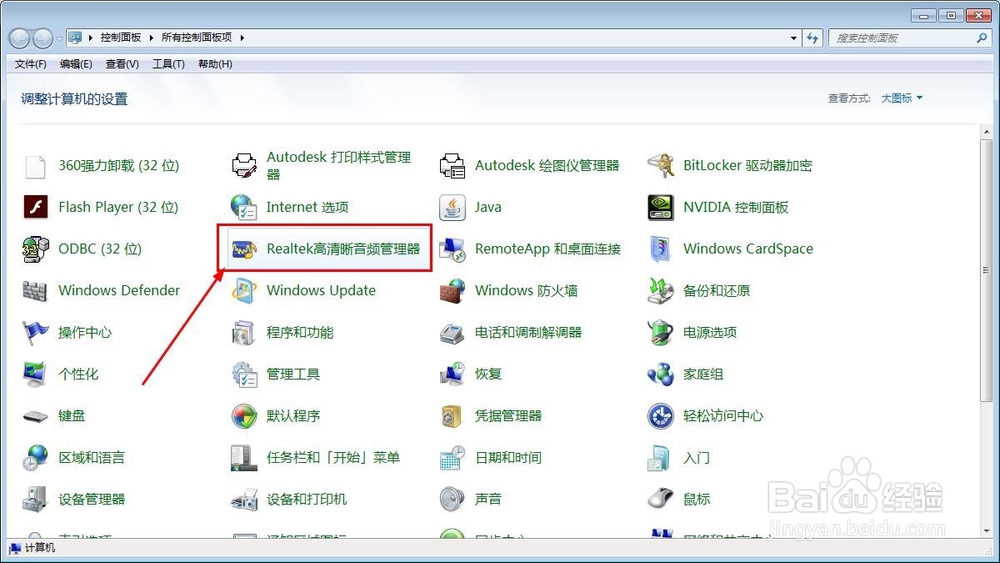The image size is (1000, 563).
Task: Open the 入门 getting started icon
Action: [x=661, y=458]
